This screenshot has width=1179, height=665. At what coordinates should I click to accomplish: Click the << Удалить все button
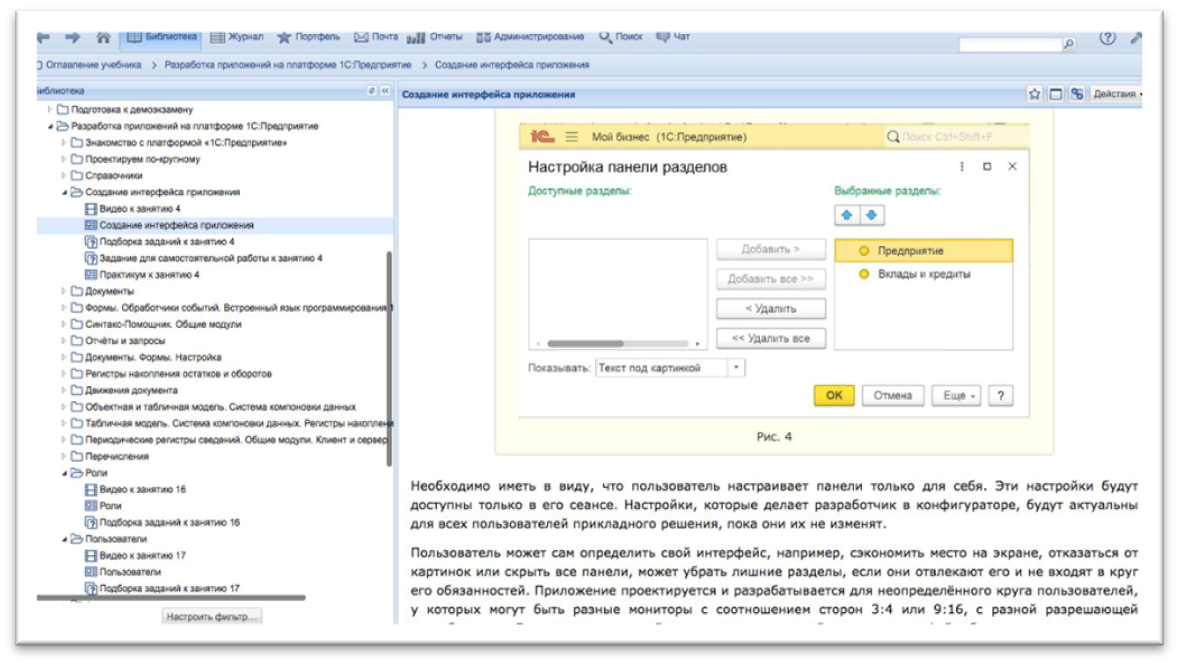click(771, 339)
